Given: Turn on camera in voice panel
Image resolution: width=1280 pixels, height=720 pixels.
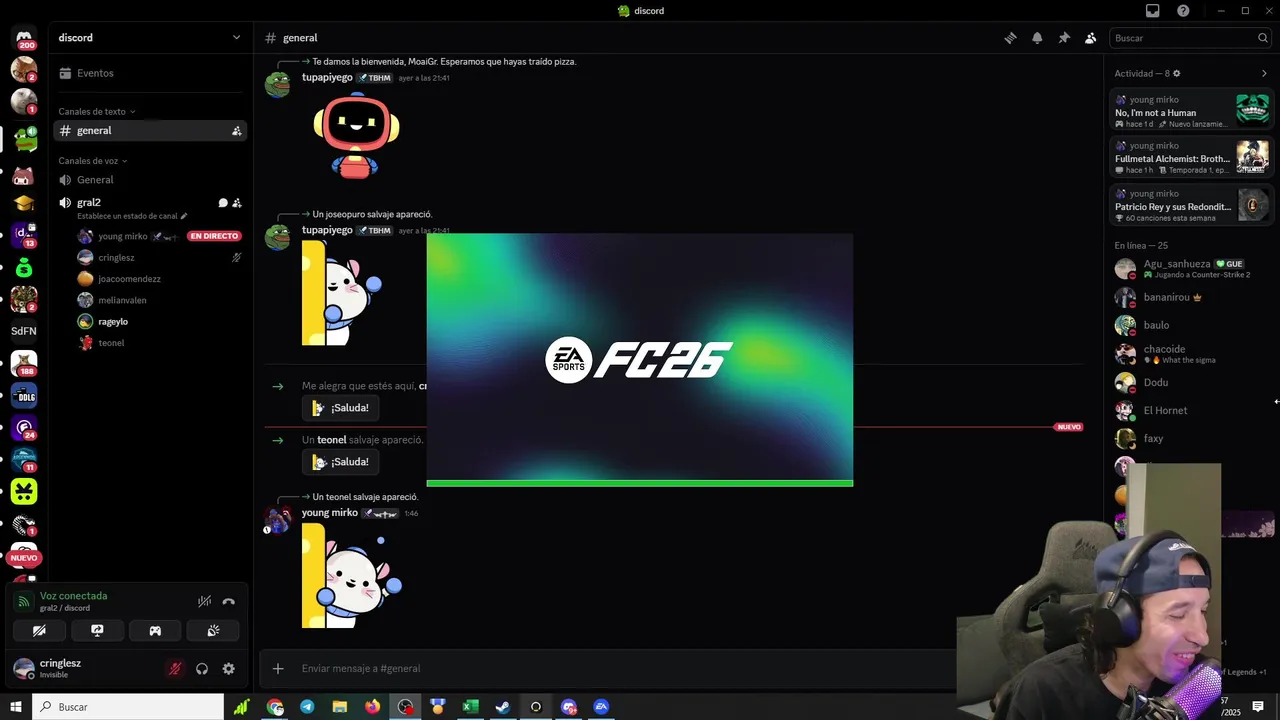Looking at the screenshot, I should coord(39,631).
